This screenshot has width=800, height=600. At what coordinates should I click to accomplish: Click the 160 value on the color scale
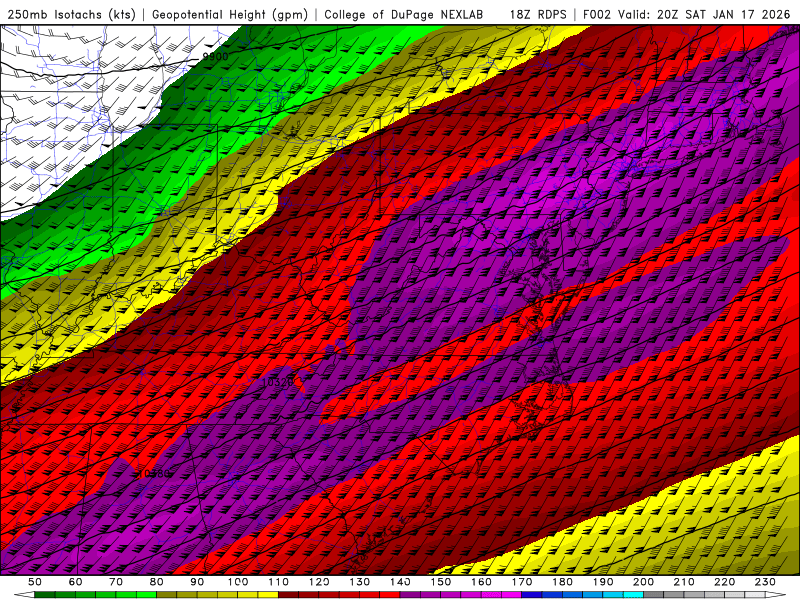(481, 582)
